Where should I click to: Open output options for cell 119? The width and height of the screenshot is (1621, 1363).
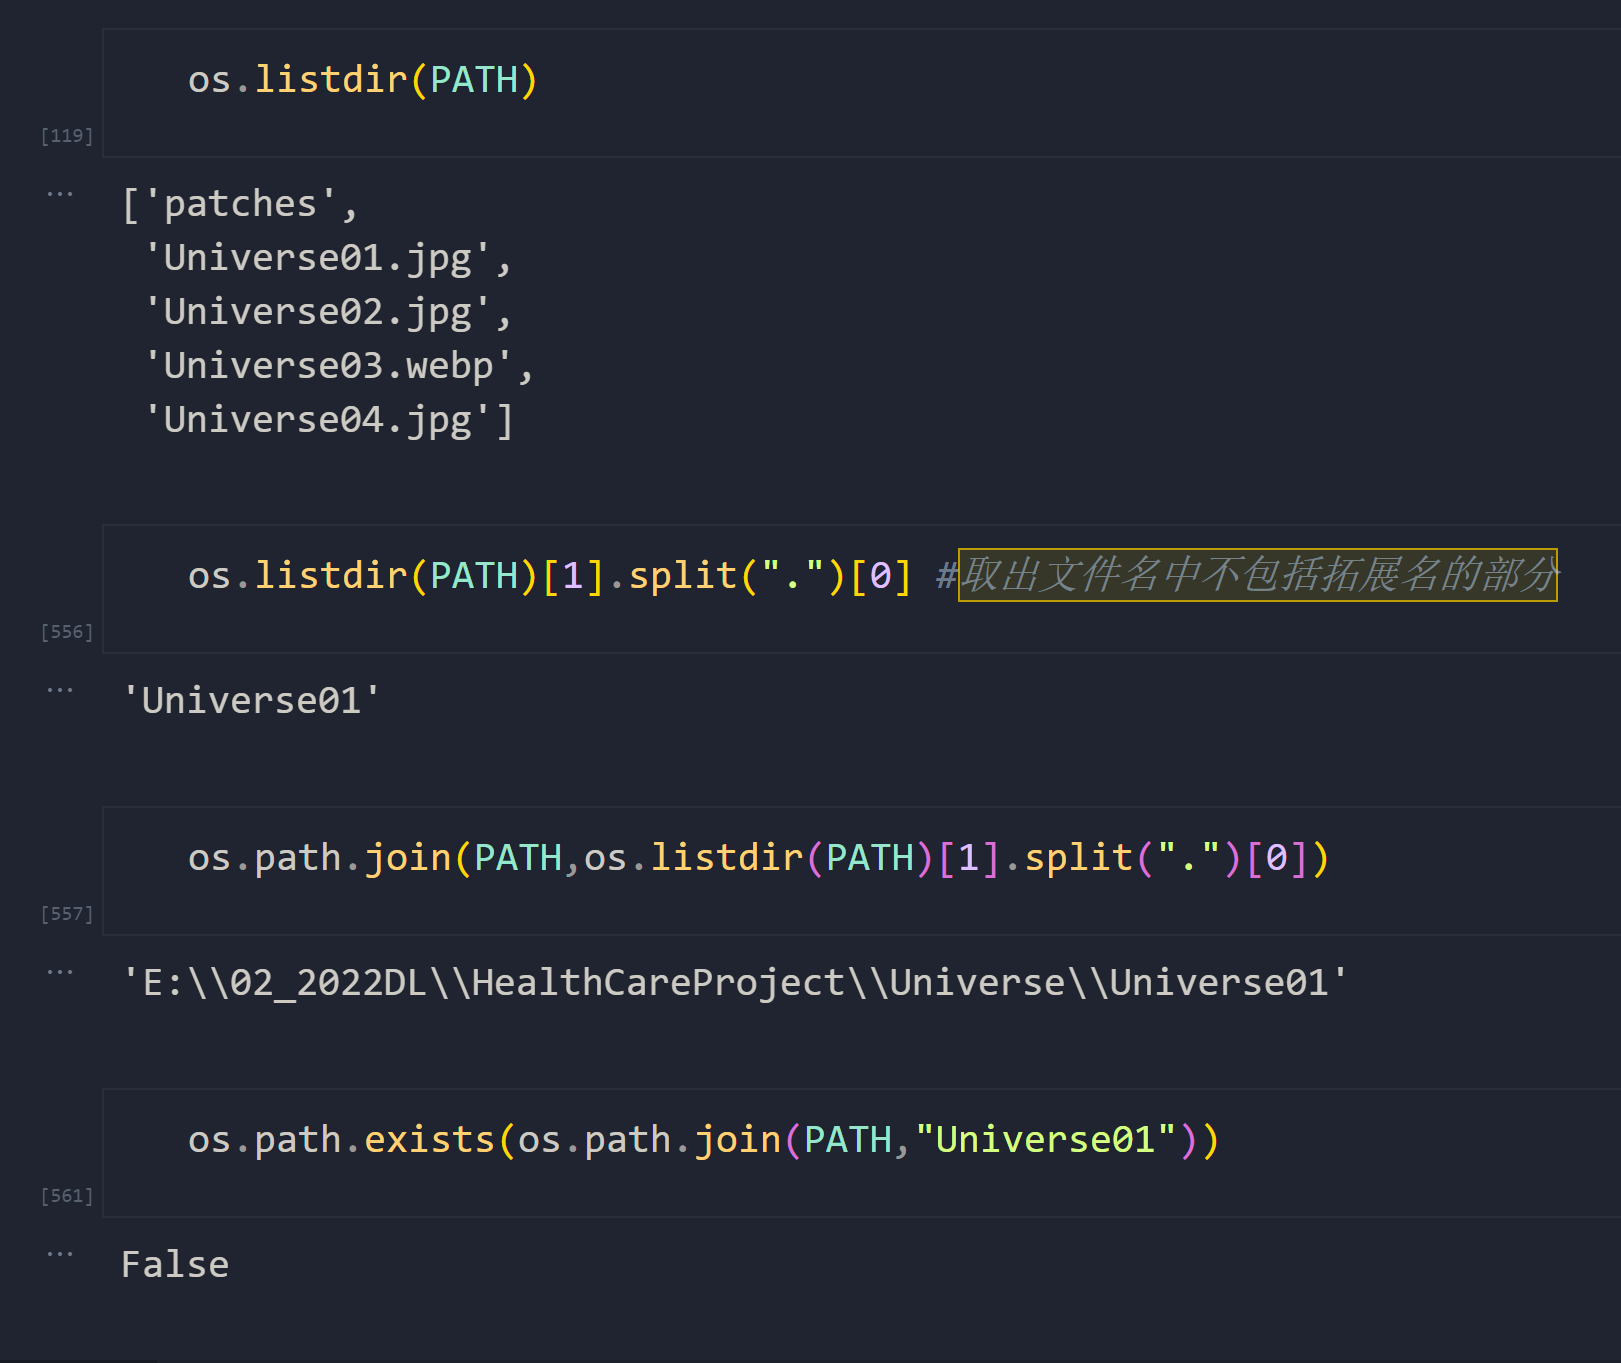coord(60,194)
